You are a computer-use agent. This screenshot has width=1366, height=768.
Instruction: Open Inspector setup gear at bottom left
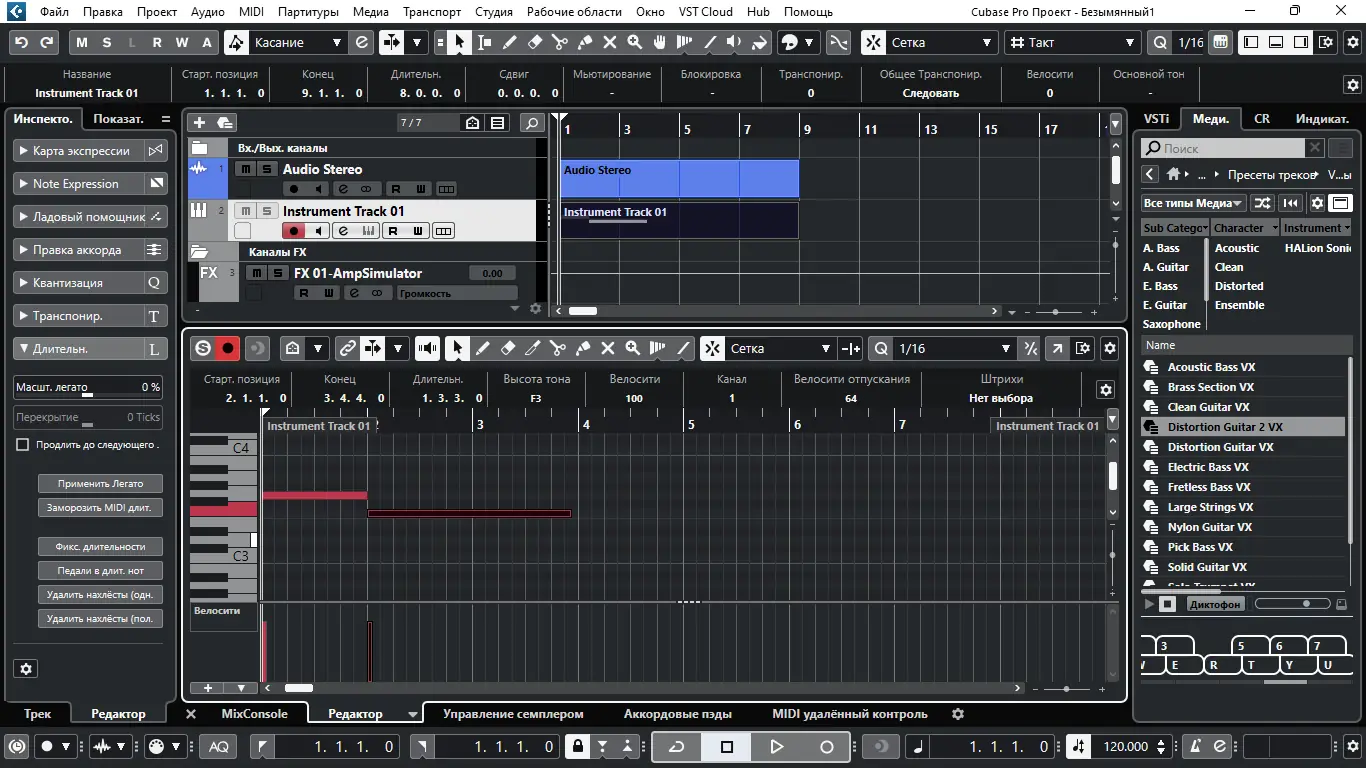[x=27, y=669]
